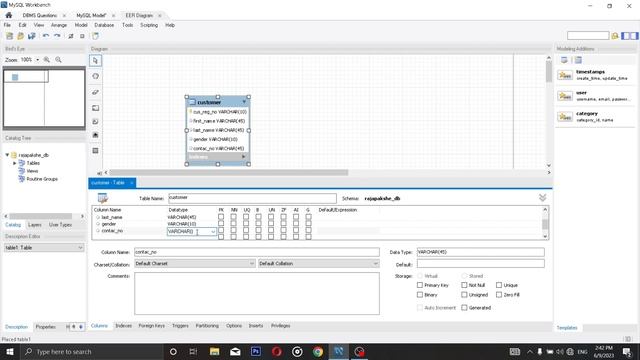The height and width of the screenshot is (360, 640).
Task: Click second icon under Modeling Additions header
Action: point(578,60)
